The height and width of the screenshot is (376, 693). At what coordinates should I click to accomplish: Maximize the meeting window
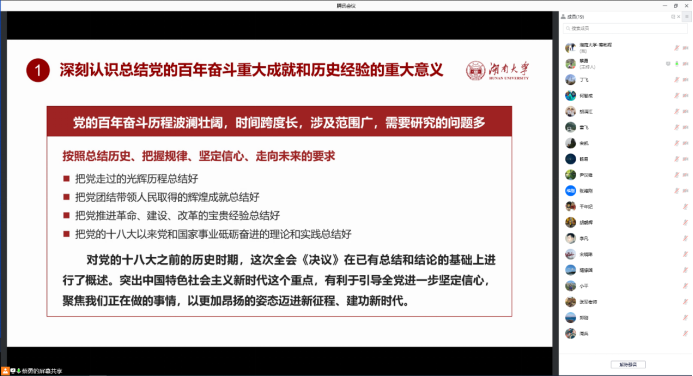coord(676,5)
